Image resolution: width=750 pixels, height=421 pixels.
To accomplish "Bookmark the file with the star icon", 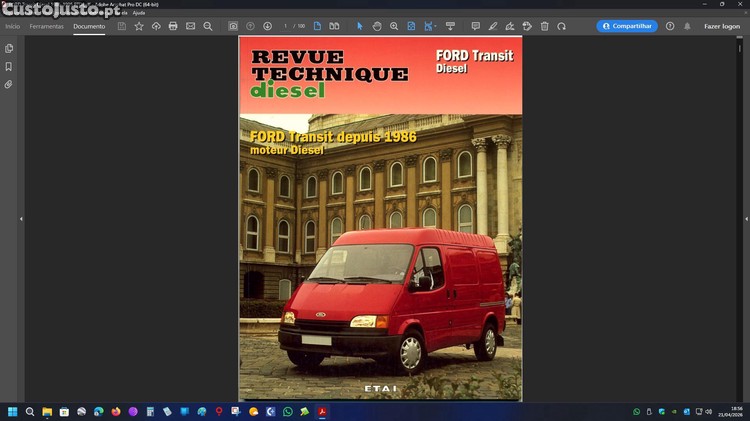I will click(139, 26).
